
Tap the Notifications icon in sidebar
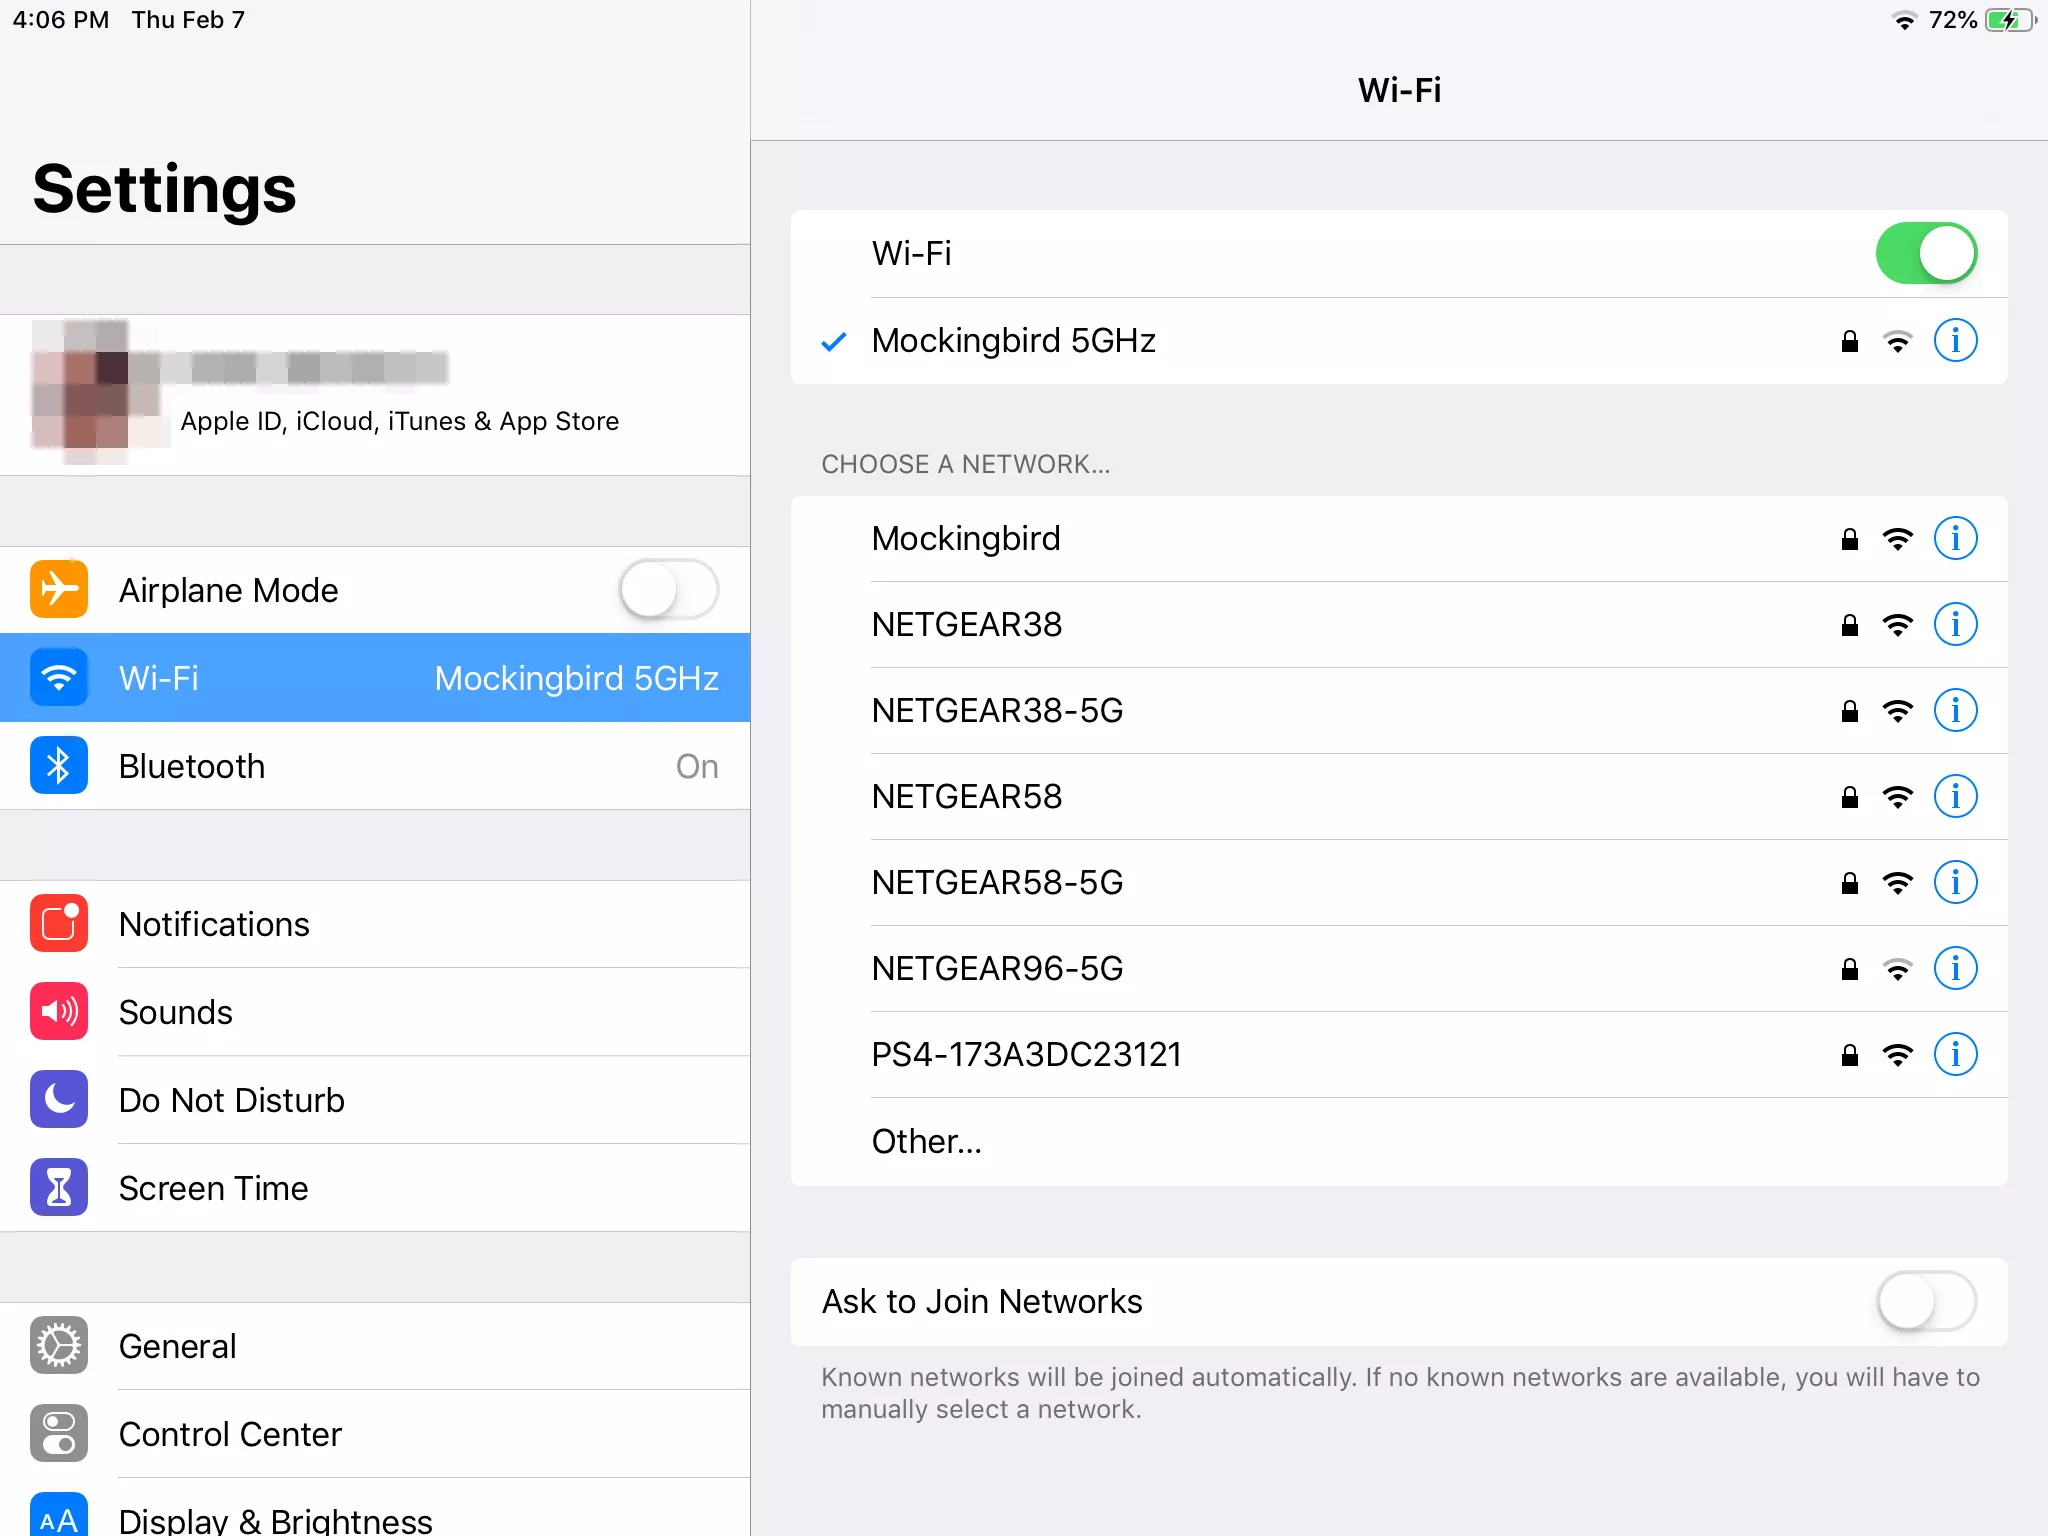coord(58,923)
